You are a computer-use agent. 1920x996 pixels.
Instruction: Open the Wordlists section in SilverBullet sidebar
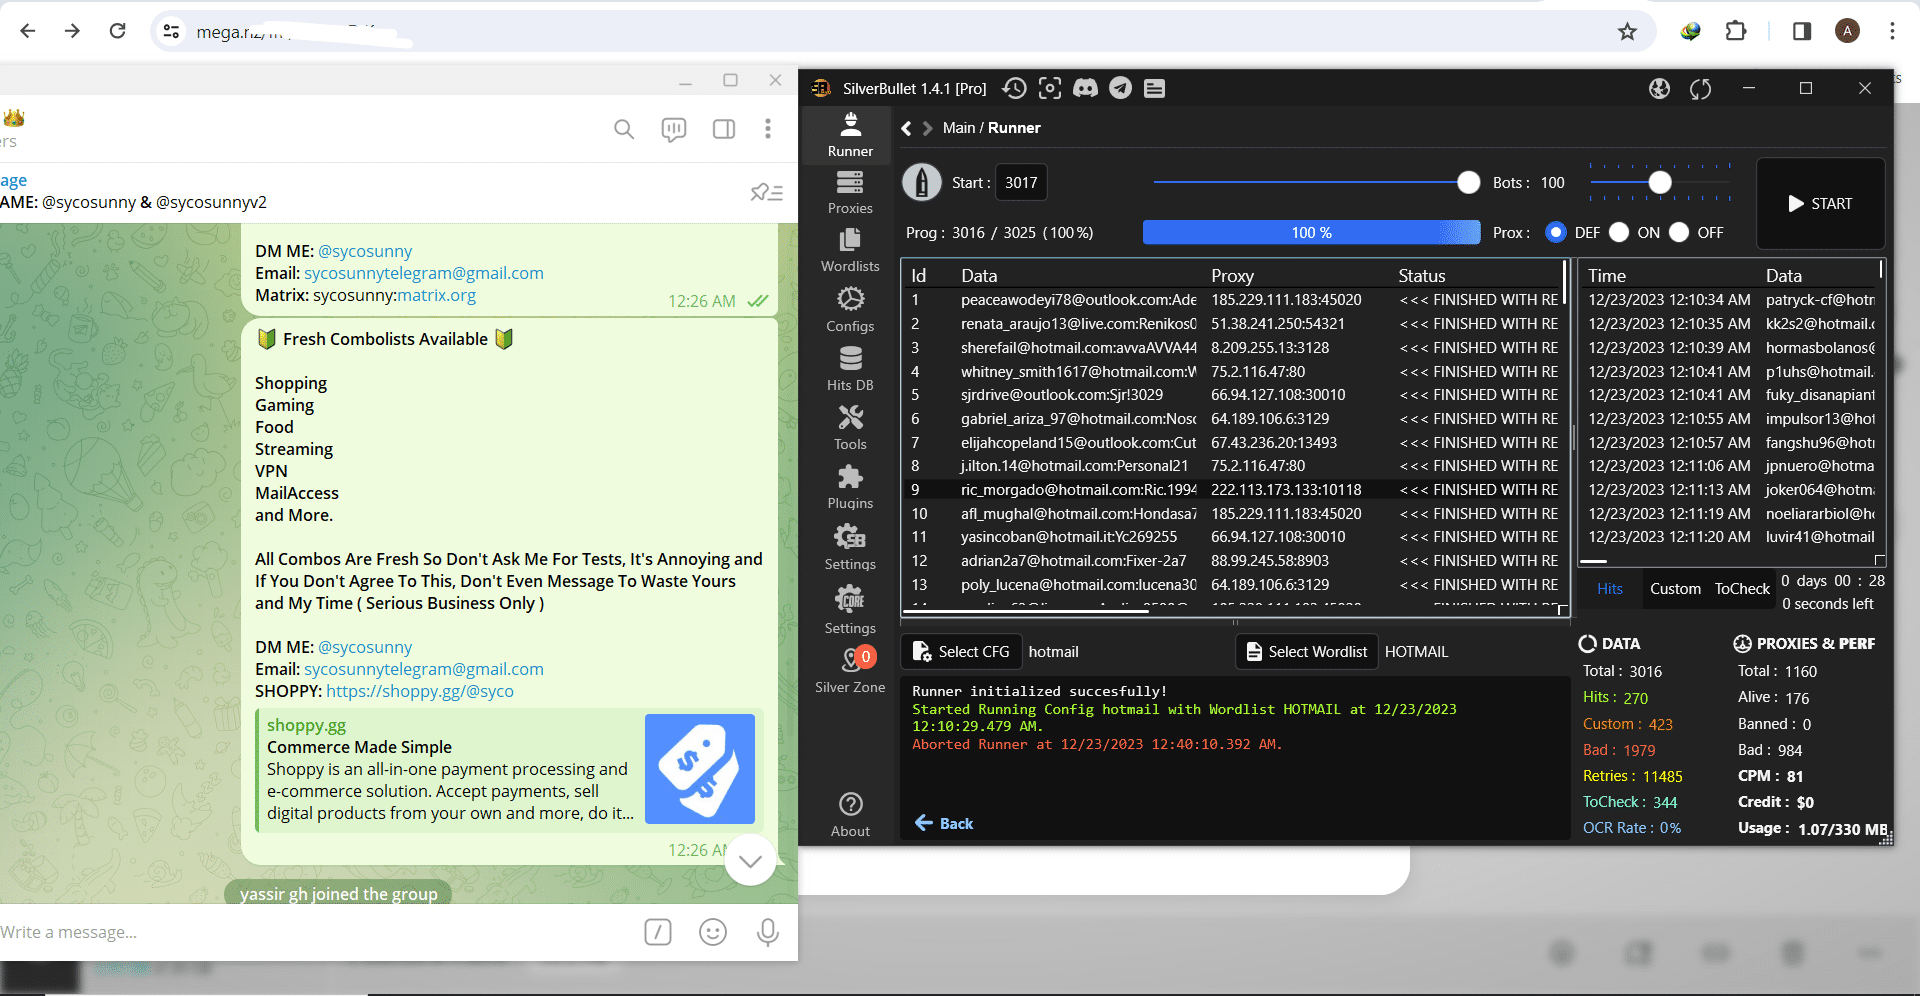pos(850,251)
